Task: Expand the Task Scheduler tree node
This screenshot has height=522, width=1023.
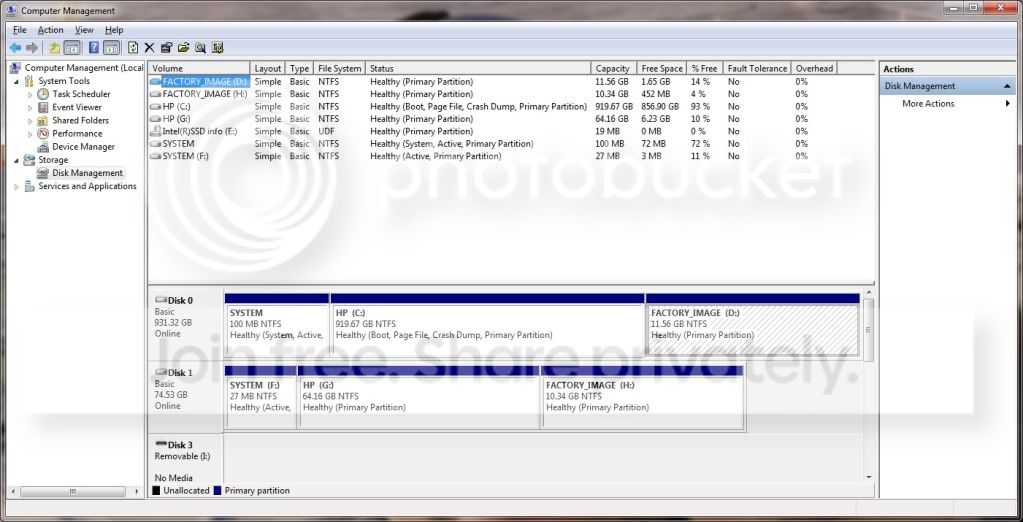Action: pos(30,94)
